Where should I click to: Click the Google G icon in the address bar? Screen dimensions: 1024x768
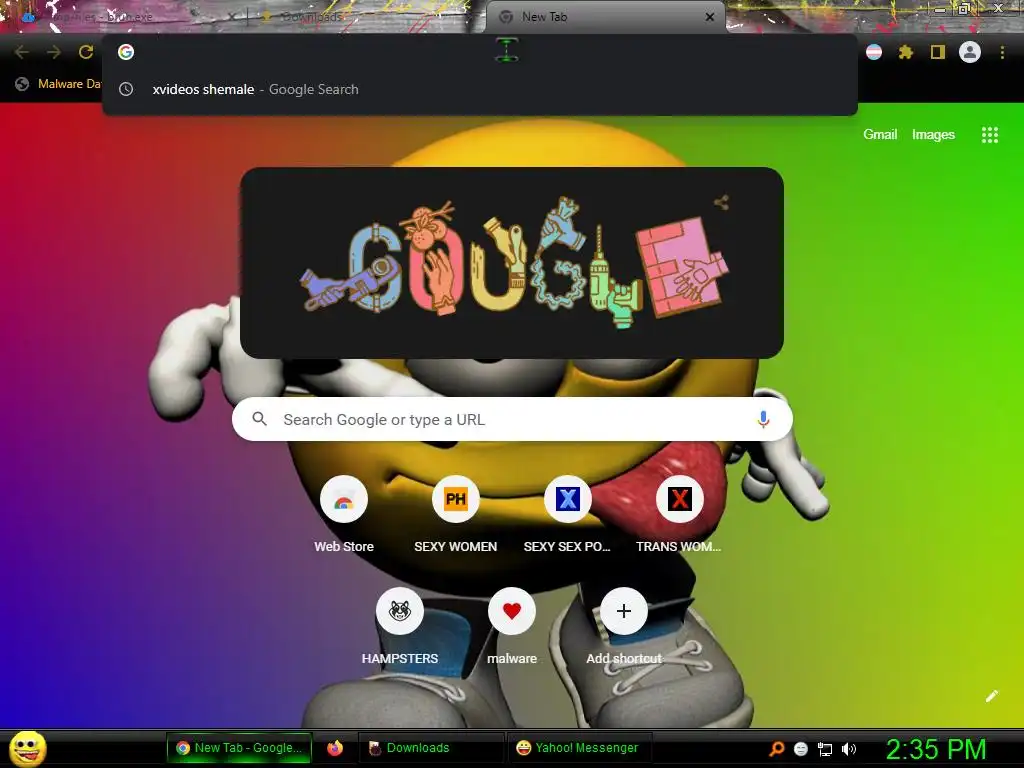[126, 52]
